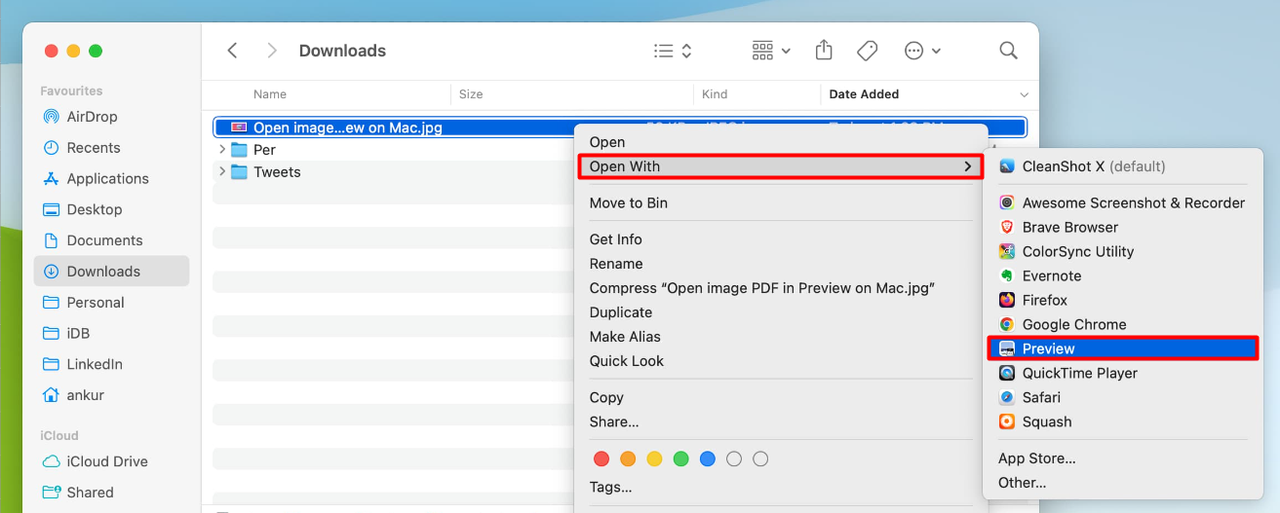
Task: Select the Tweets folder row
Action: pyautogui.click(x=395, y=171)
